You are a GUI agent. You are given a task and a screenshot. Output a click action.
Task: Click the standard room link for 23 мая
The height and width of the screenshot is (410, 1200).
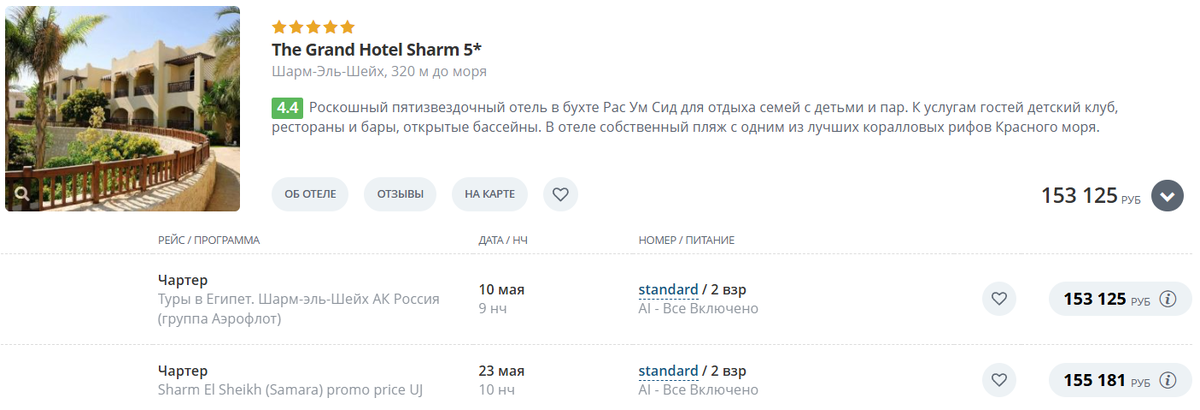tap(668, 371)
